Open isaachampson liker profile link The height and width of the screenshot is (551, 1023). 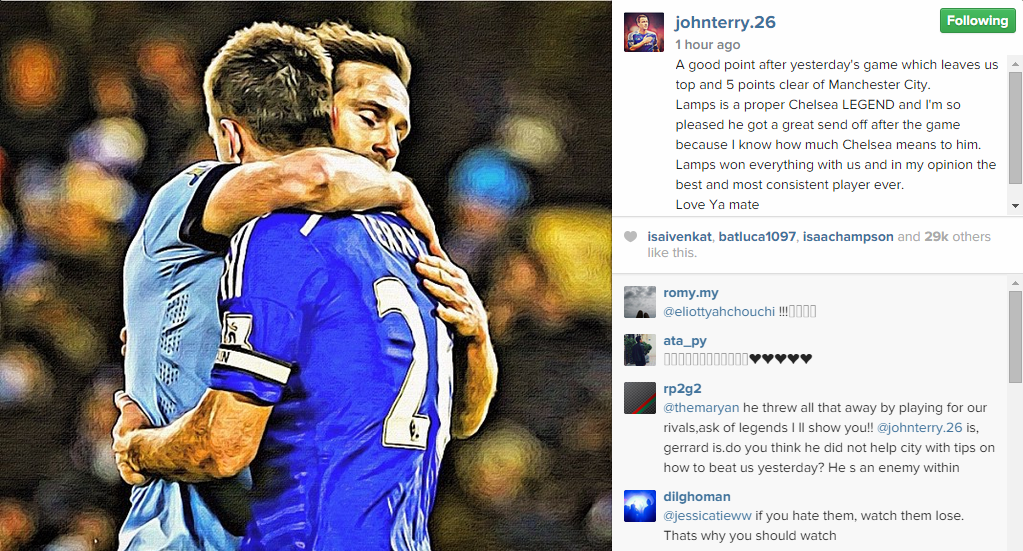click(x=847, y=237)
